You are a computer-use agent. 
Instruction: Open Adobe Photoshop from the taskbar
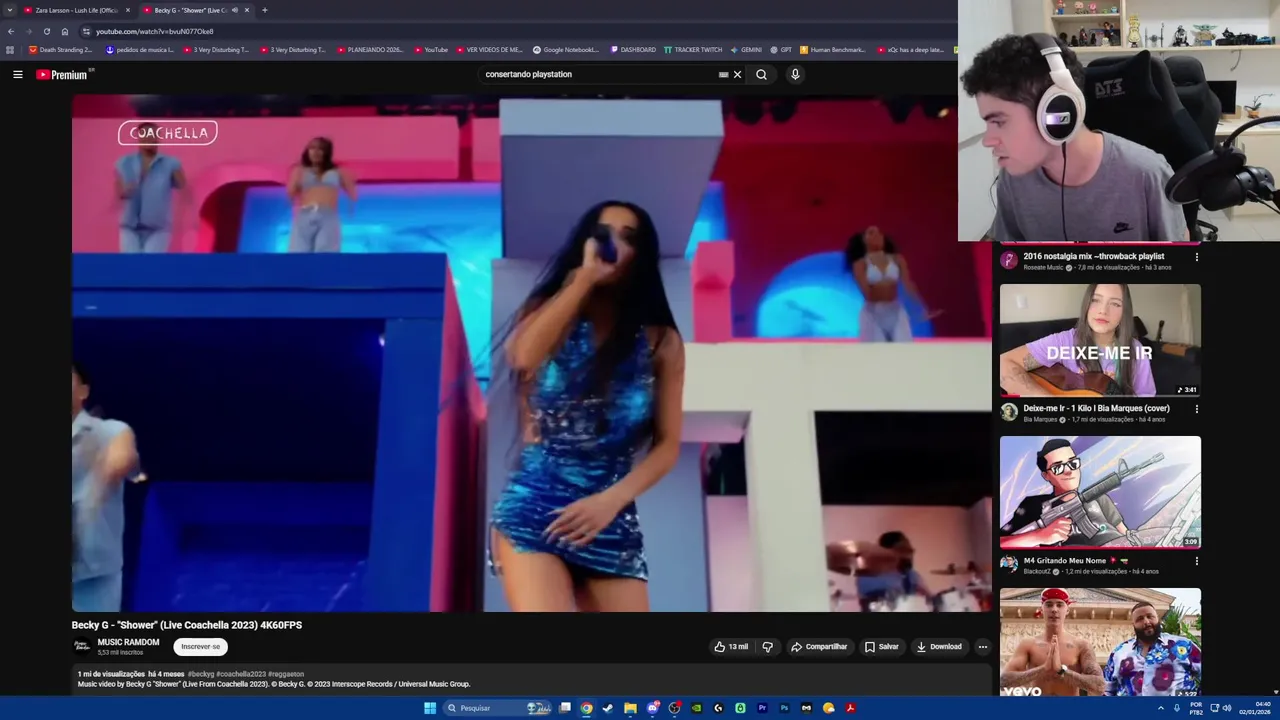pos(784,708)
